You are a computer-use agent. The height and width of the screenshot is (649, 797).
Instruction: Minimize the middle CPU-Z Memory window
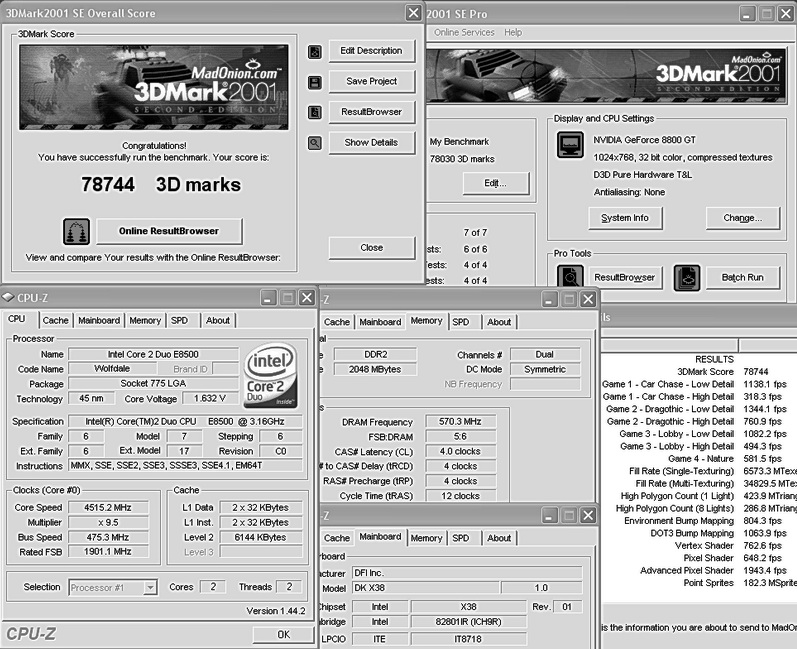click(549, 299)
